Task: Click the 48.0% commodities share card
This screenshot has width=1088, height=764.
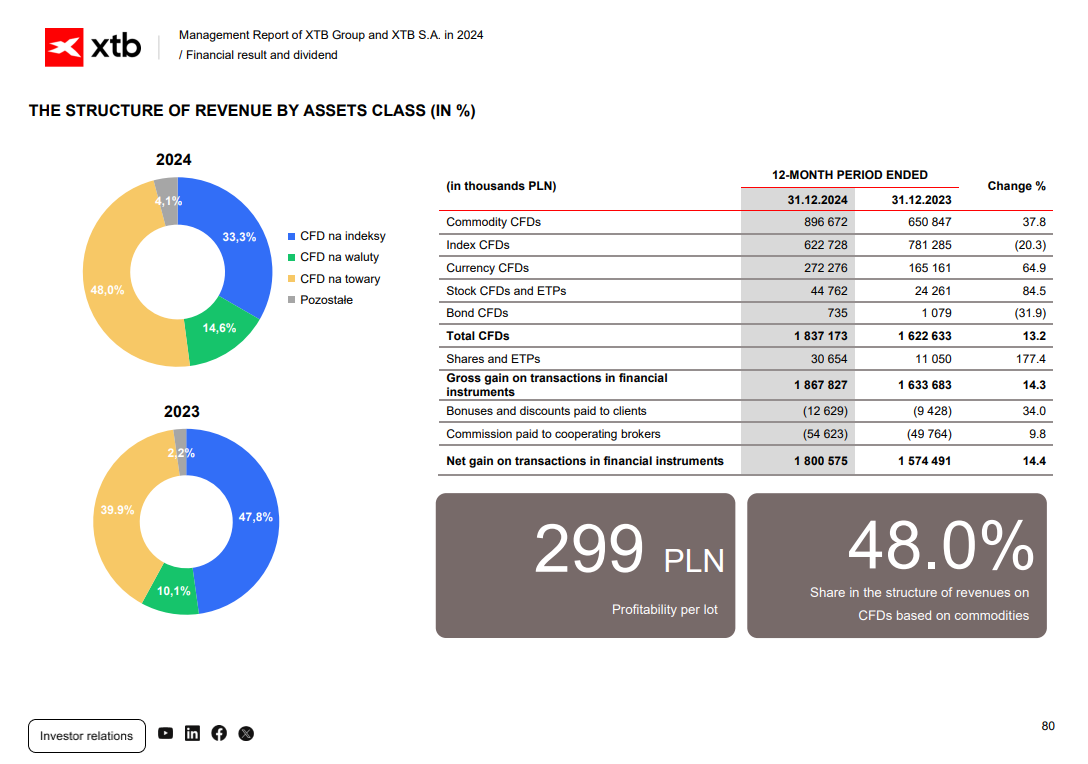Action: tap(896, 566)
